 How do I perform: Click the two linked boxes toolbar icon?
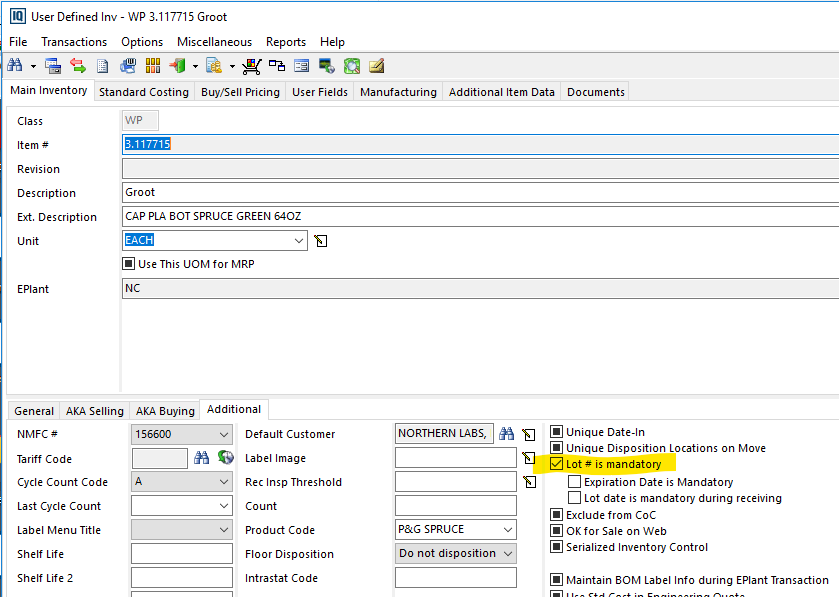tap(277, 66)
